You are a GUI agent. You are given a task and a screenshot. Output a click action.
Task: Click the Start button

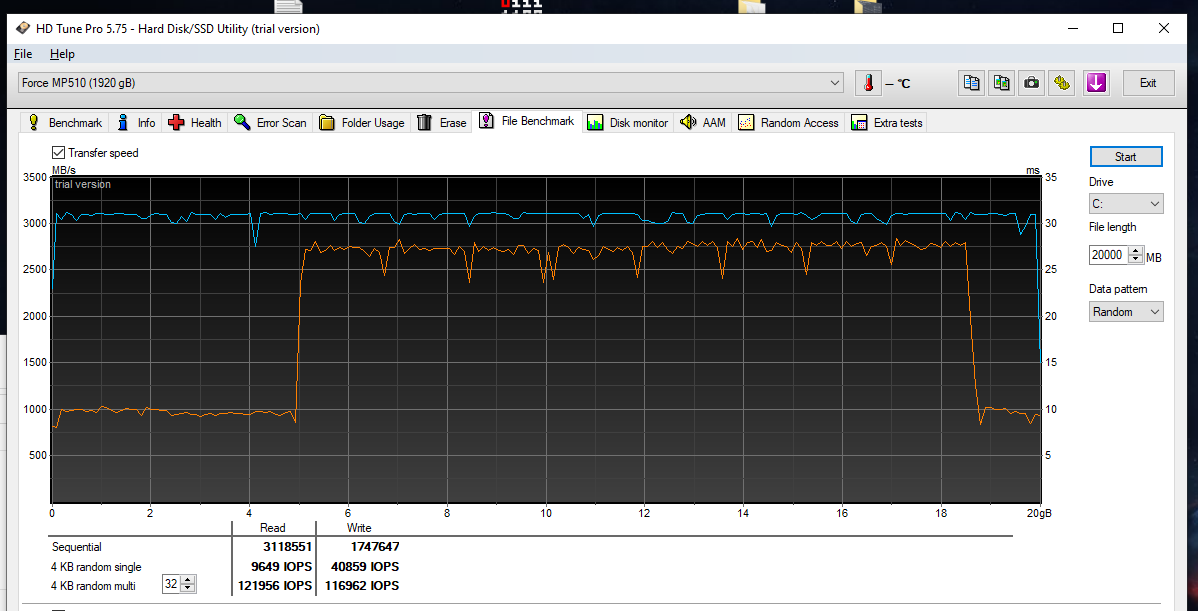(x=1126, y=157)
